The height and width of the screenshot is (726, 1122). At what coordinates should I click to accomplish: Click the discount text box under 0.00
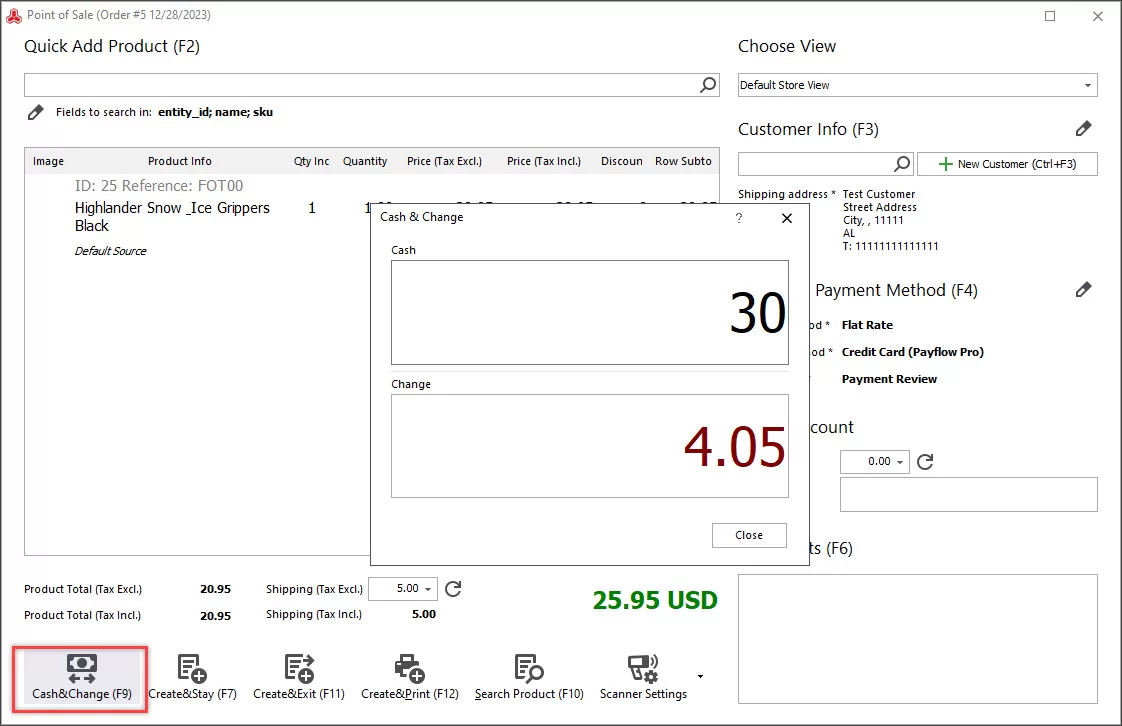[x=968, y=494]
